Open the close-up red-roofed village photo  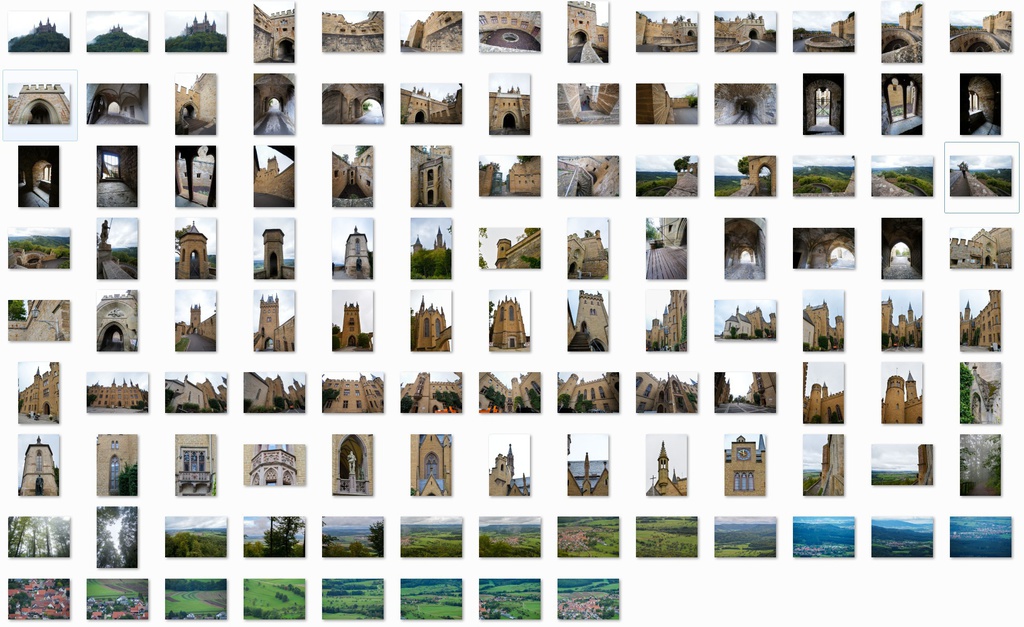tap(39, 599)
